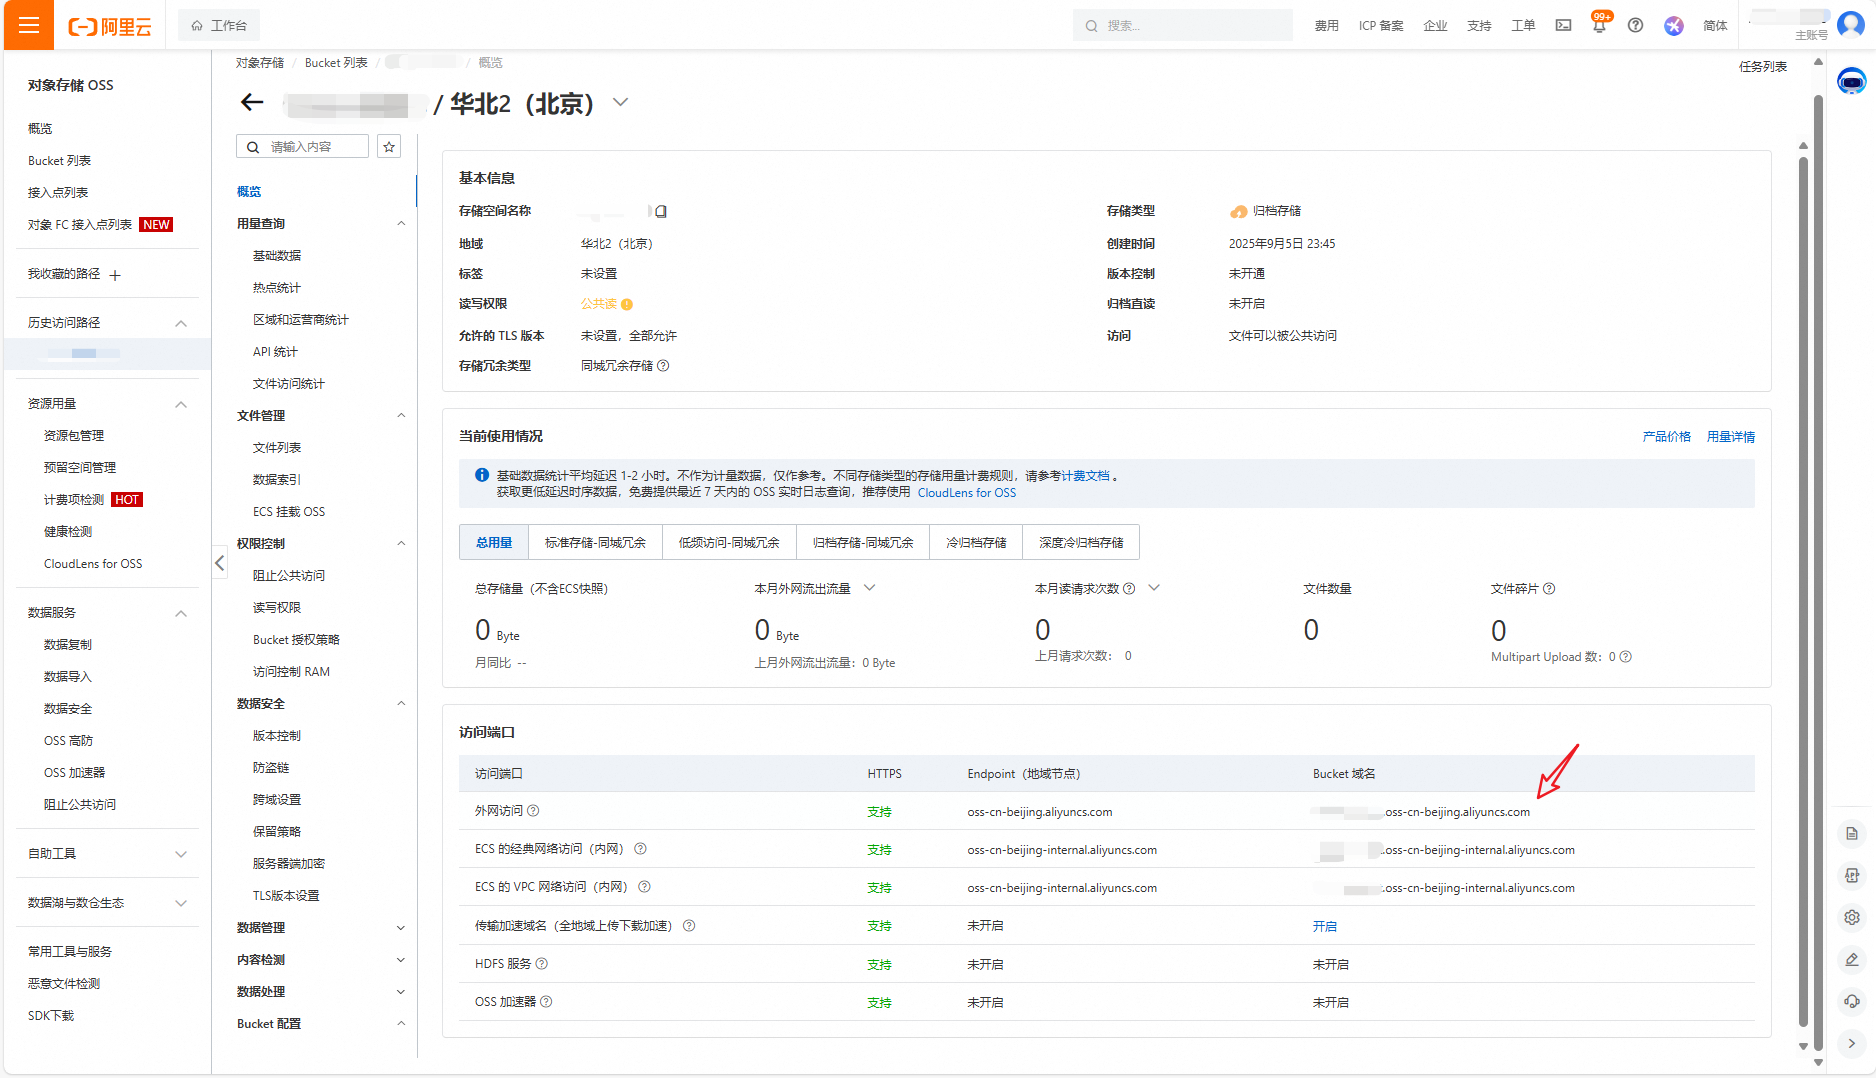The width and height of the screenshot is (1876, 1078).
Task: Open Bucket 列表 in the left sidebar
Action: click(59, 161)
